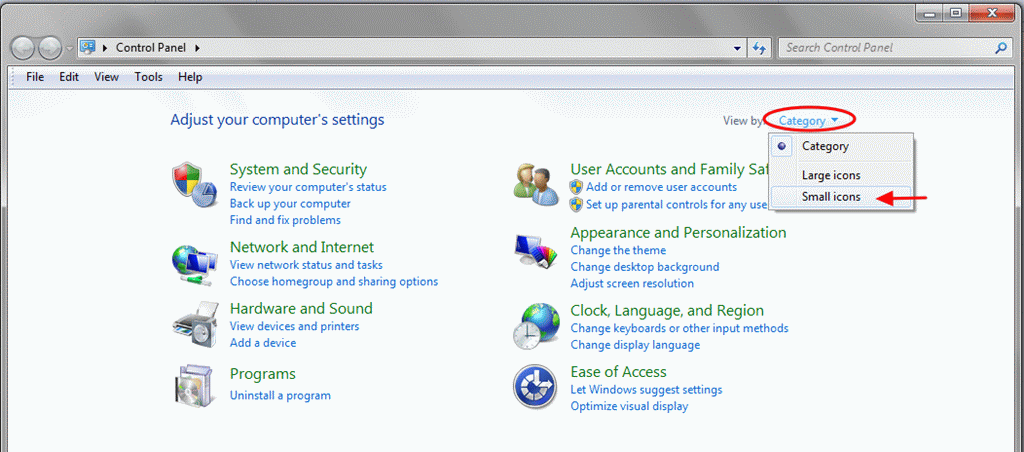Image resolution: width=1024 pixels, height=452 pixels.
Task: Click View network status and tasks
Action: [x=306, y=265]
